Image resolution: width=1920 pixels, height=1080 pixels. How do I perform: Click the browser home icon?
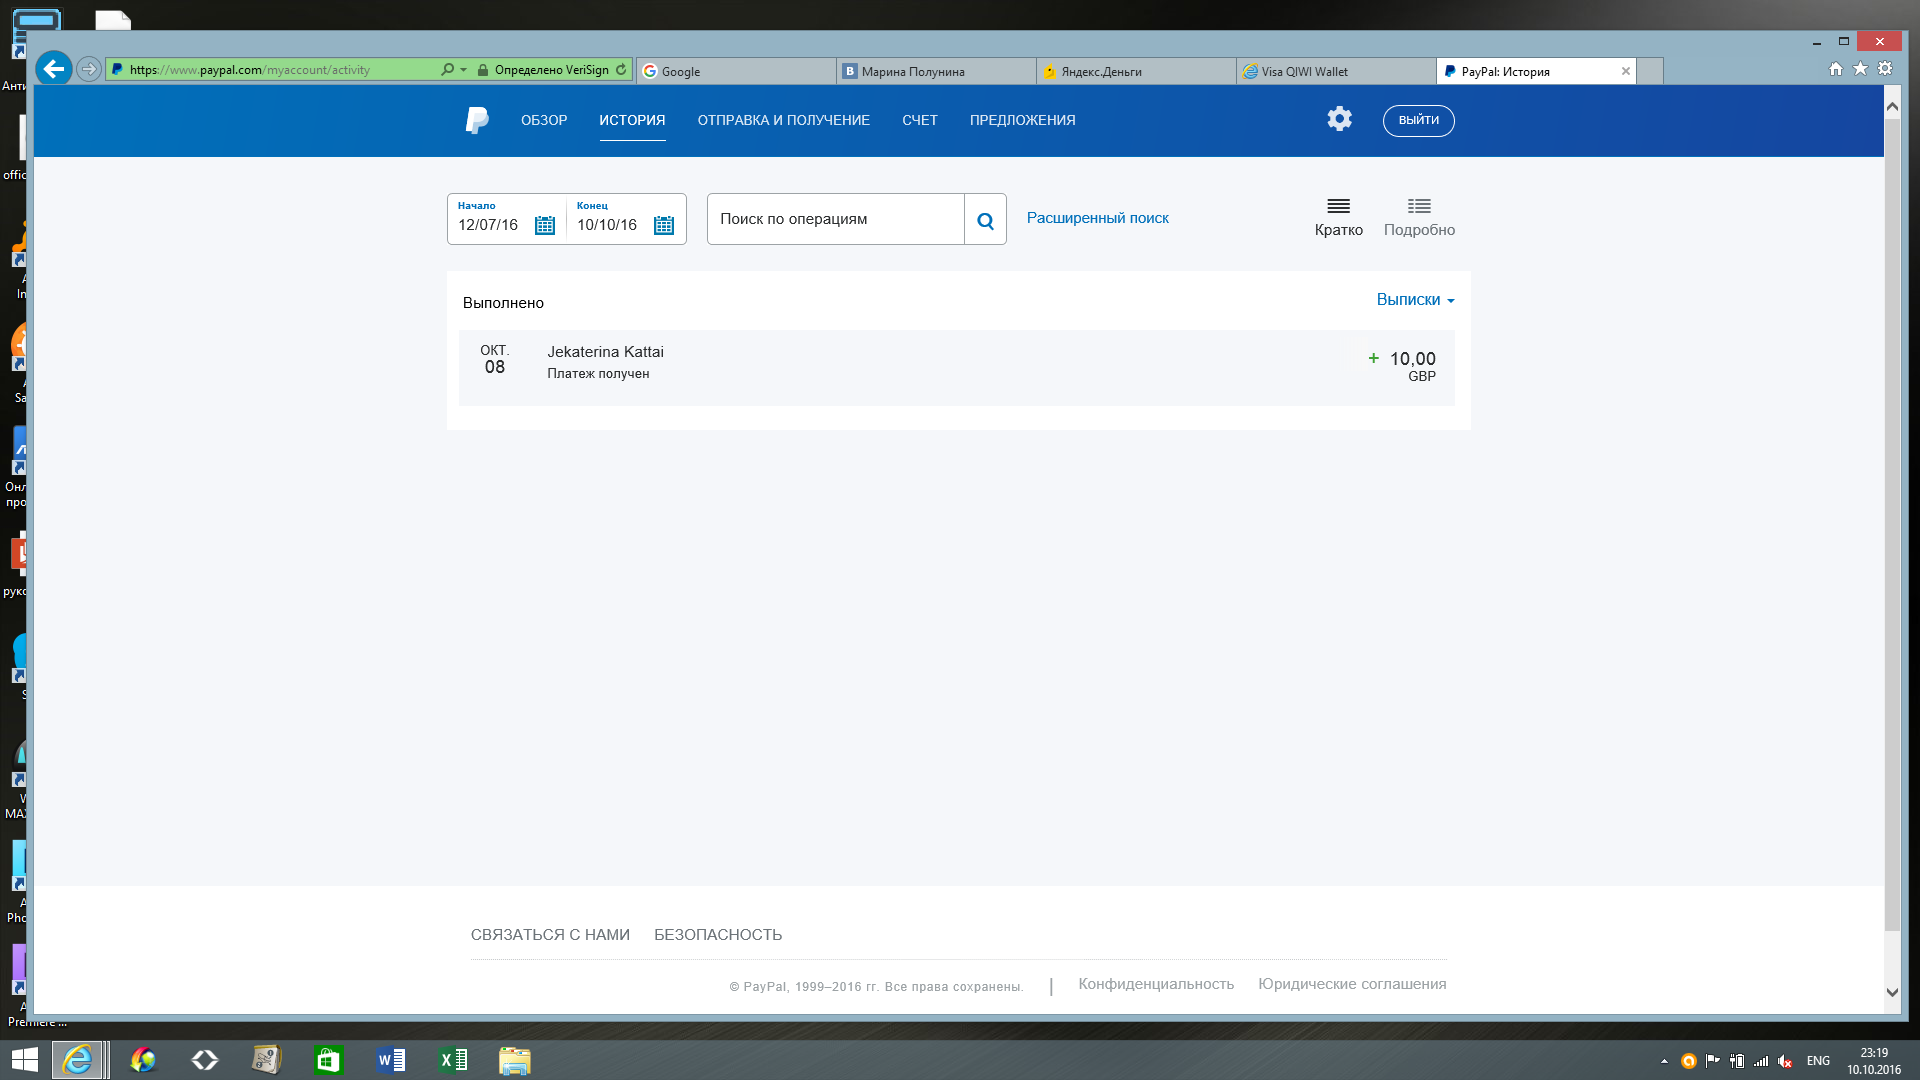coord(1836,69)
